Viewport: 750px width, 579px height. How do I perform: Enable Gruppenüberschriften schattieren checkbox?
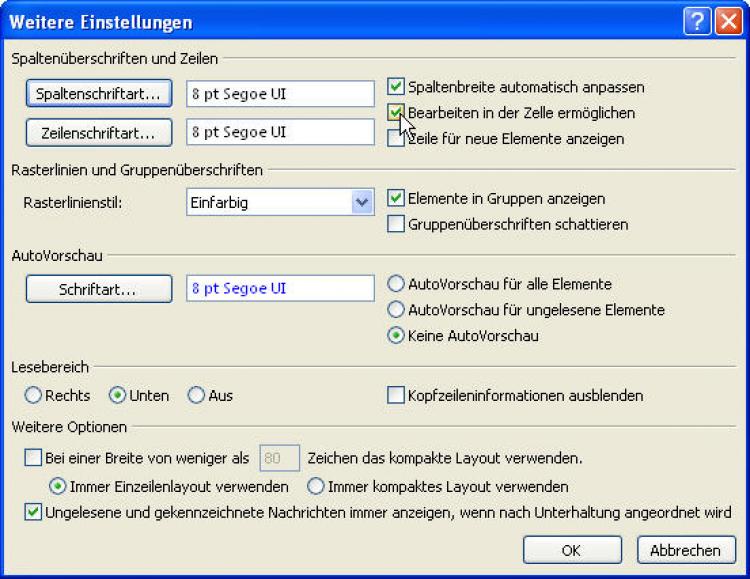pos(396,225)
